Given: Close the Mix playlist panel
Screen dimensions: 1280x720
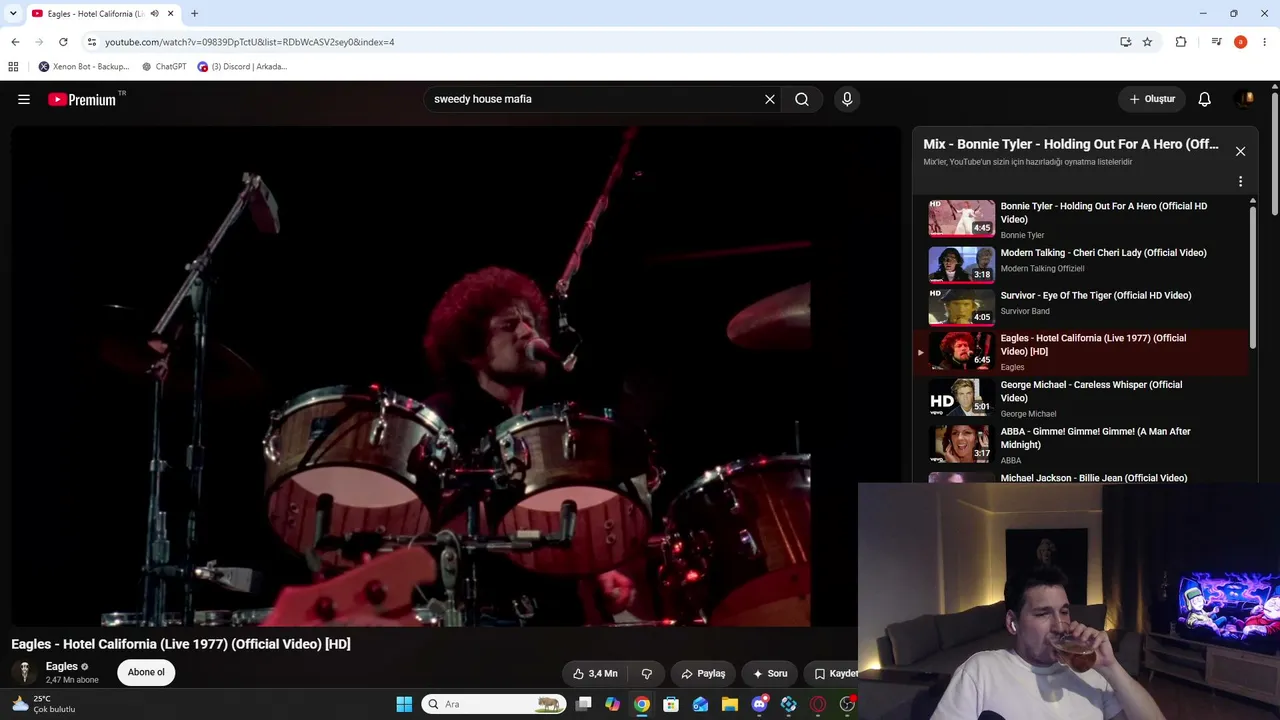Looking at the screenshot, I should (x=1240, y=151).
